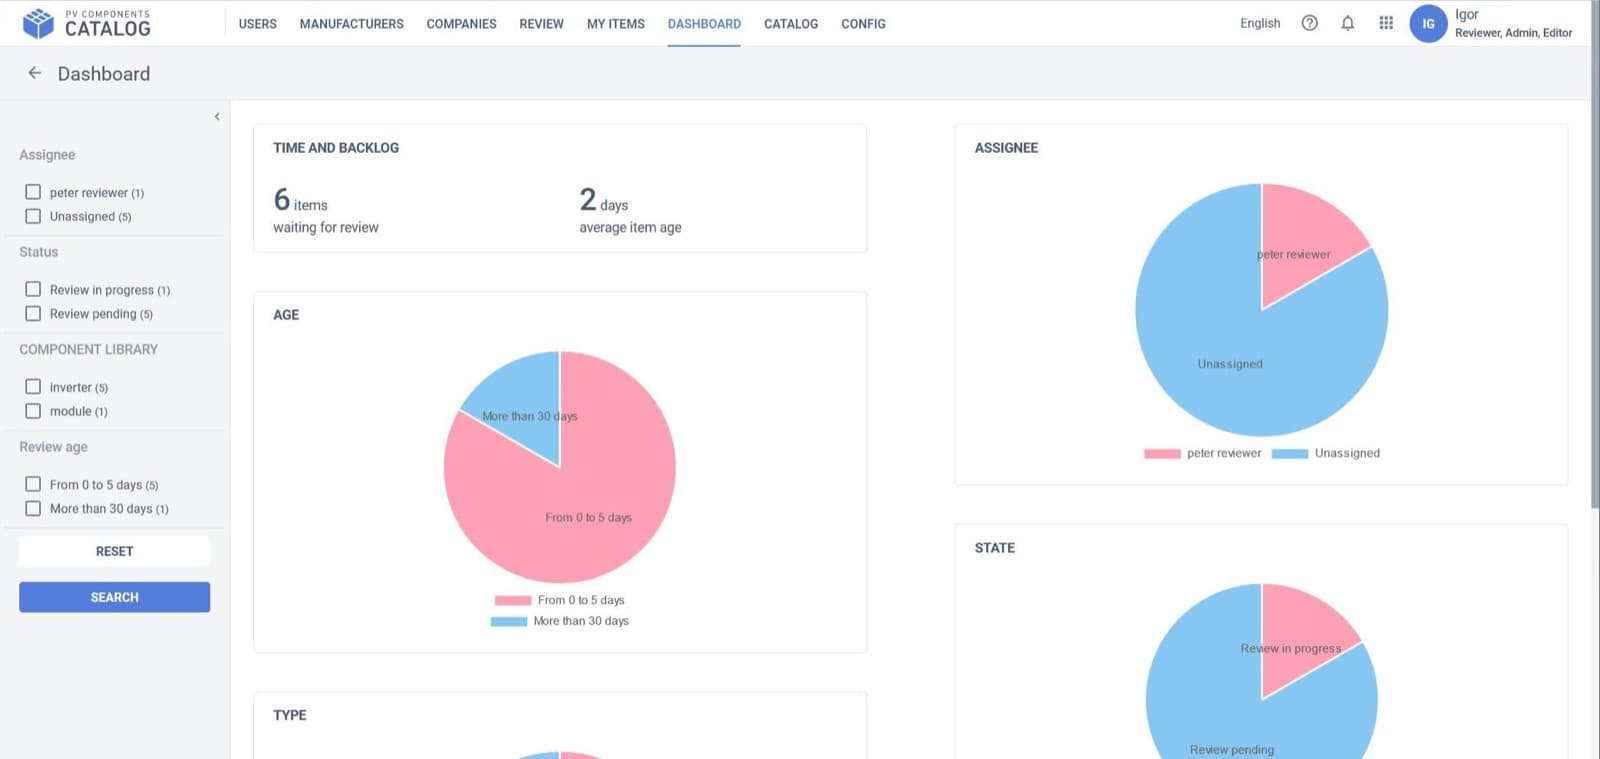Check the peter reviewer assignee filter
Viewport: 1600px width, 759px height.
coord(33,192)
